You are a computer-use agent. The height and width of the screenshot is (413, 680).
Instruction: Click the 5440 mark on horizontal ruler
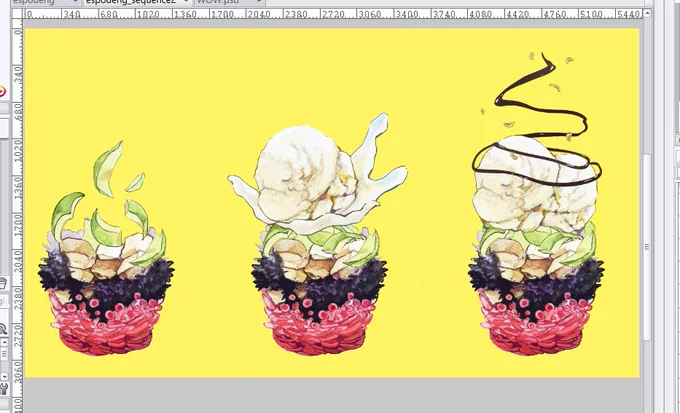(628, 14)
